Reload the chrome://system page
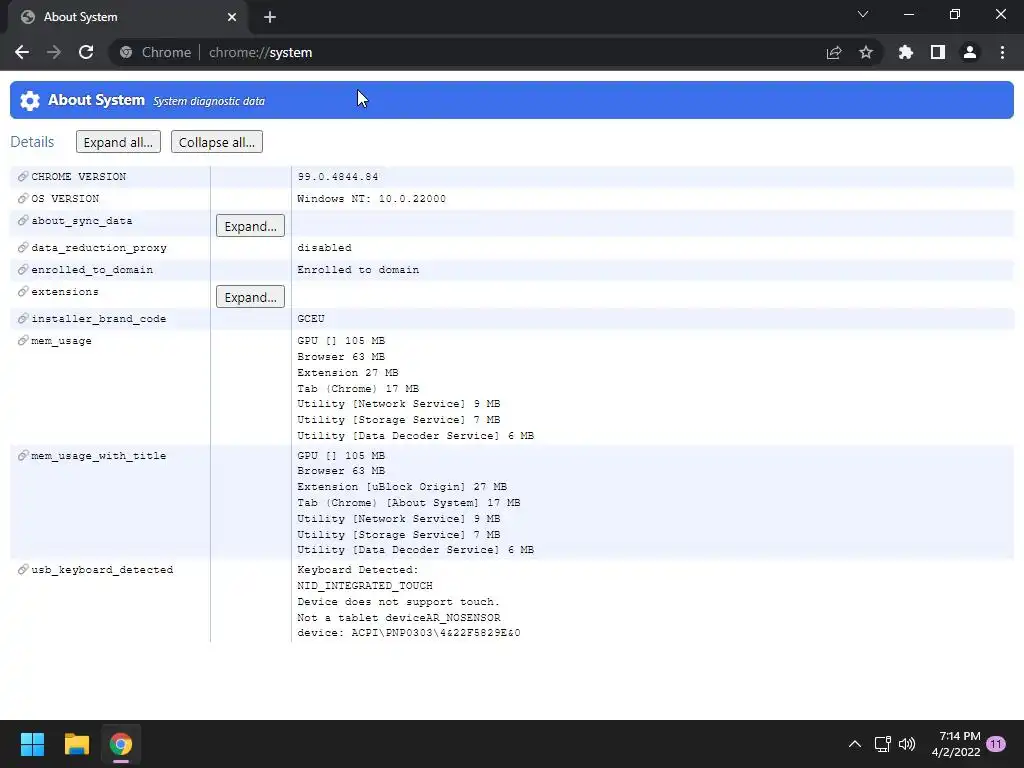Screen dimensions: 1024x768 86,52
